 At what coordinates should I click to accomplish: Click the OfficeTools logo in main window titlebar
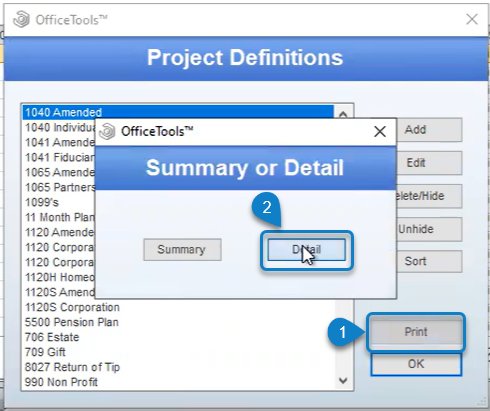(21, 19)
